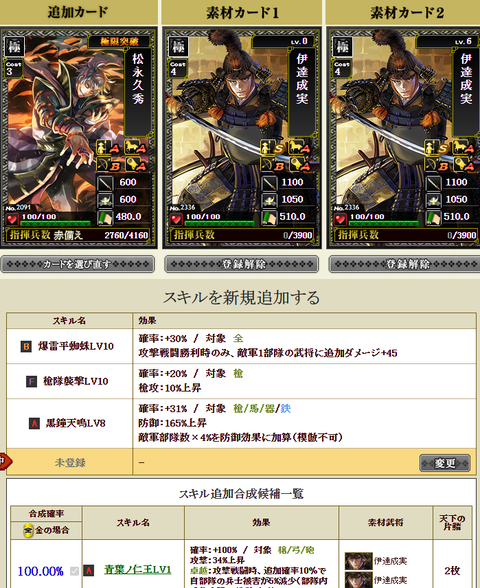Screen dimensions: 480x588
Task: Click the gold coin icon beside 金の場合
Action: pyautogui.click(x=28, y=531)
